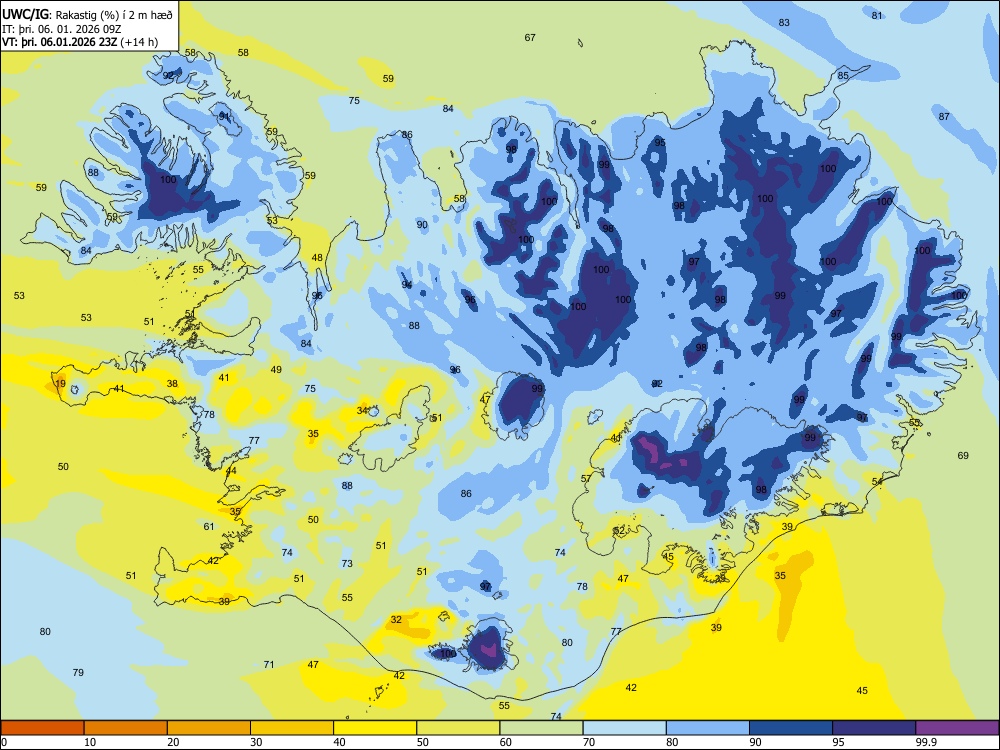1000x750 pixels.
Task: Click the map value '34'
Action: (362, 410)
